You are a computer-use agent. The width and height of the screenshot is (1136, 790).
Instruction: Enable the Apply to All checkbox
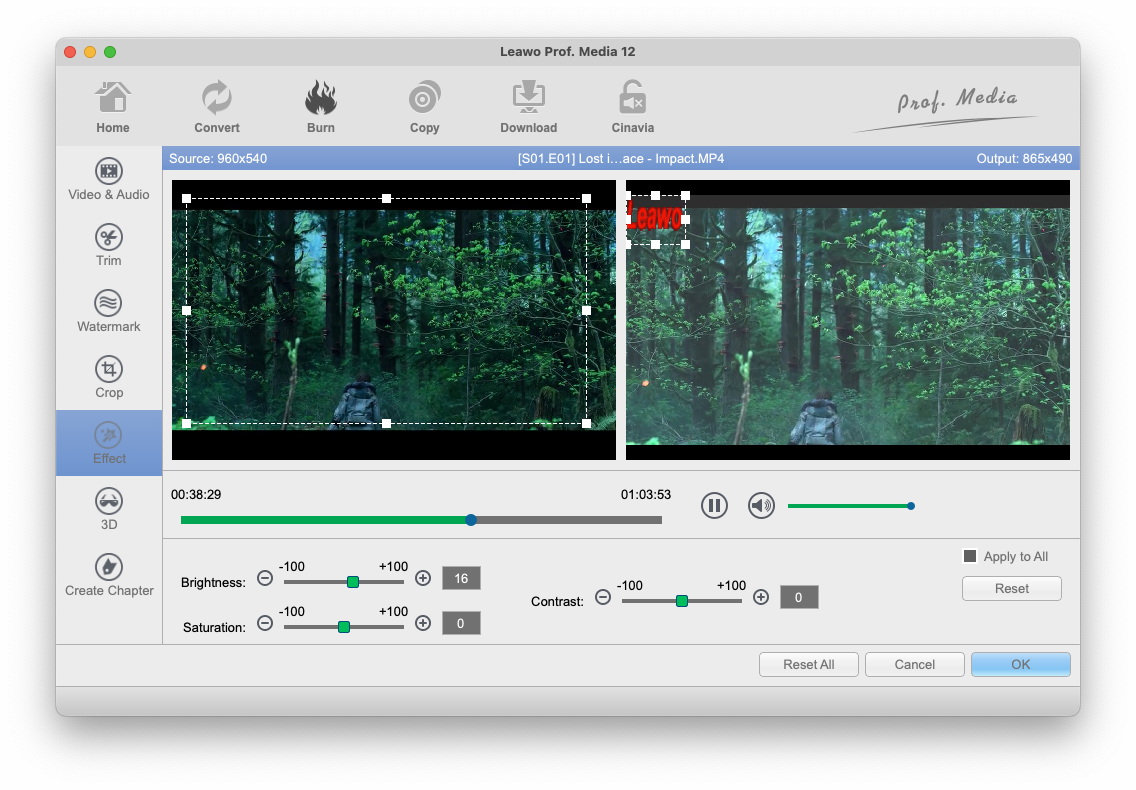pos(969,557)
